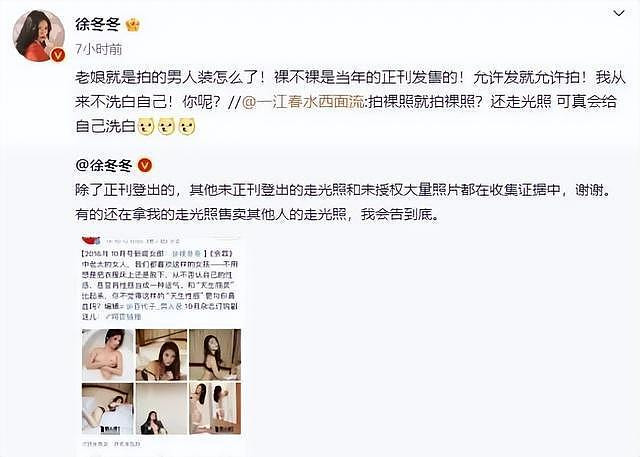Click the third smirking emoji in the post
Image resolution: width=640 pixels, height=457 pixels.
[187, 126]
